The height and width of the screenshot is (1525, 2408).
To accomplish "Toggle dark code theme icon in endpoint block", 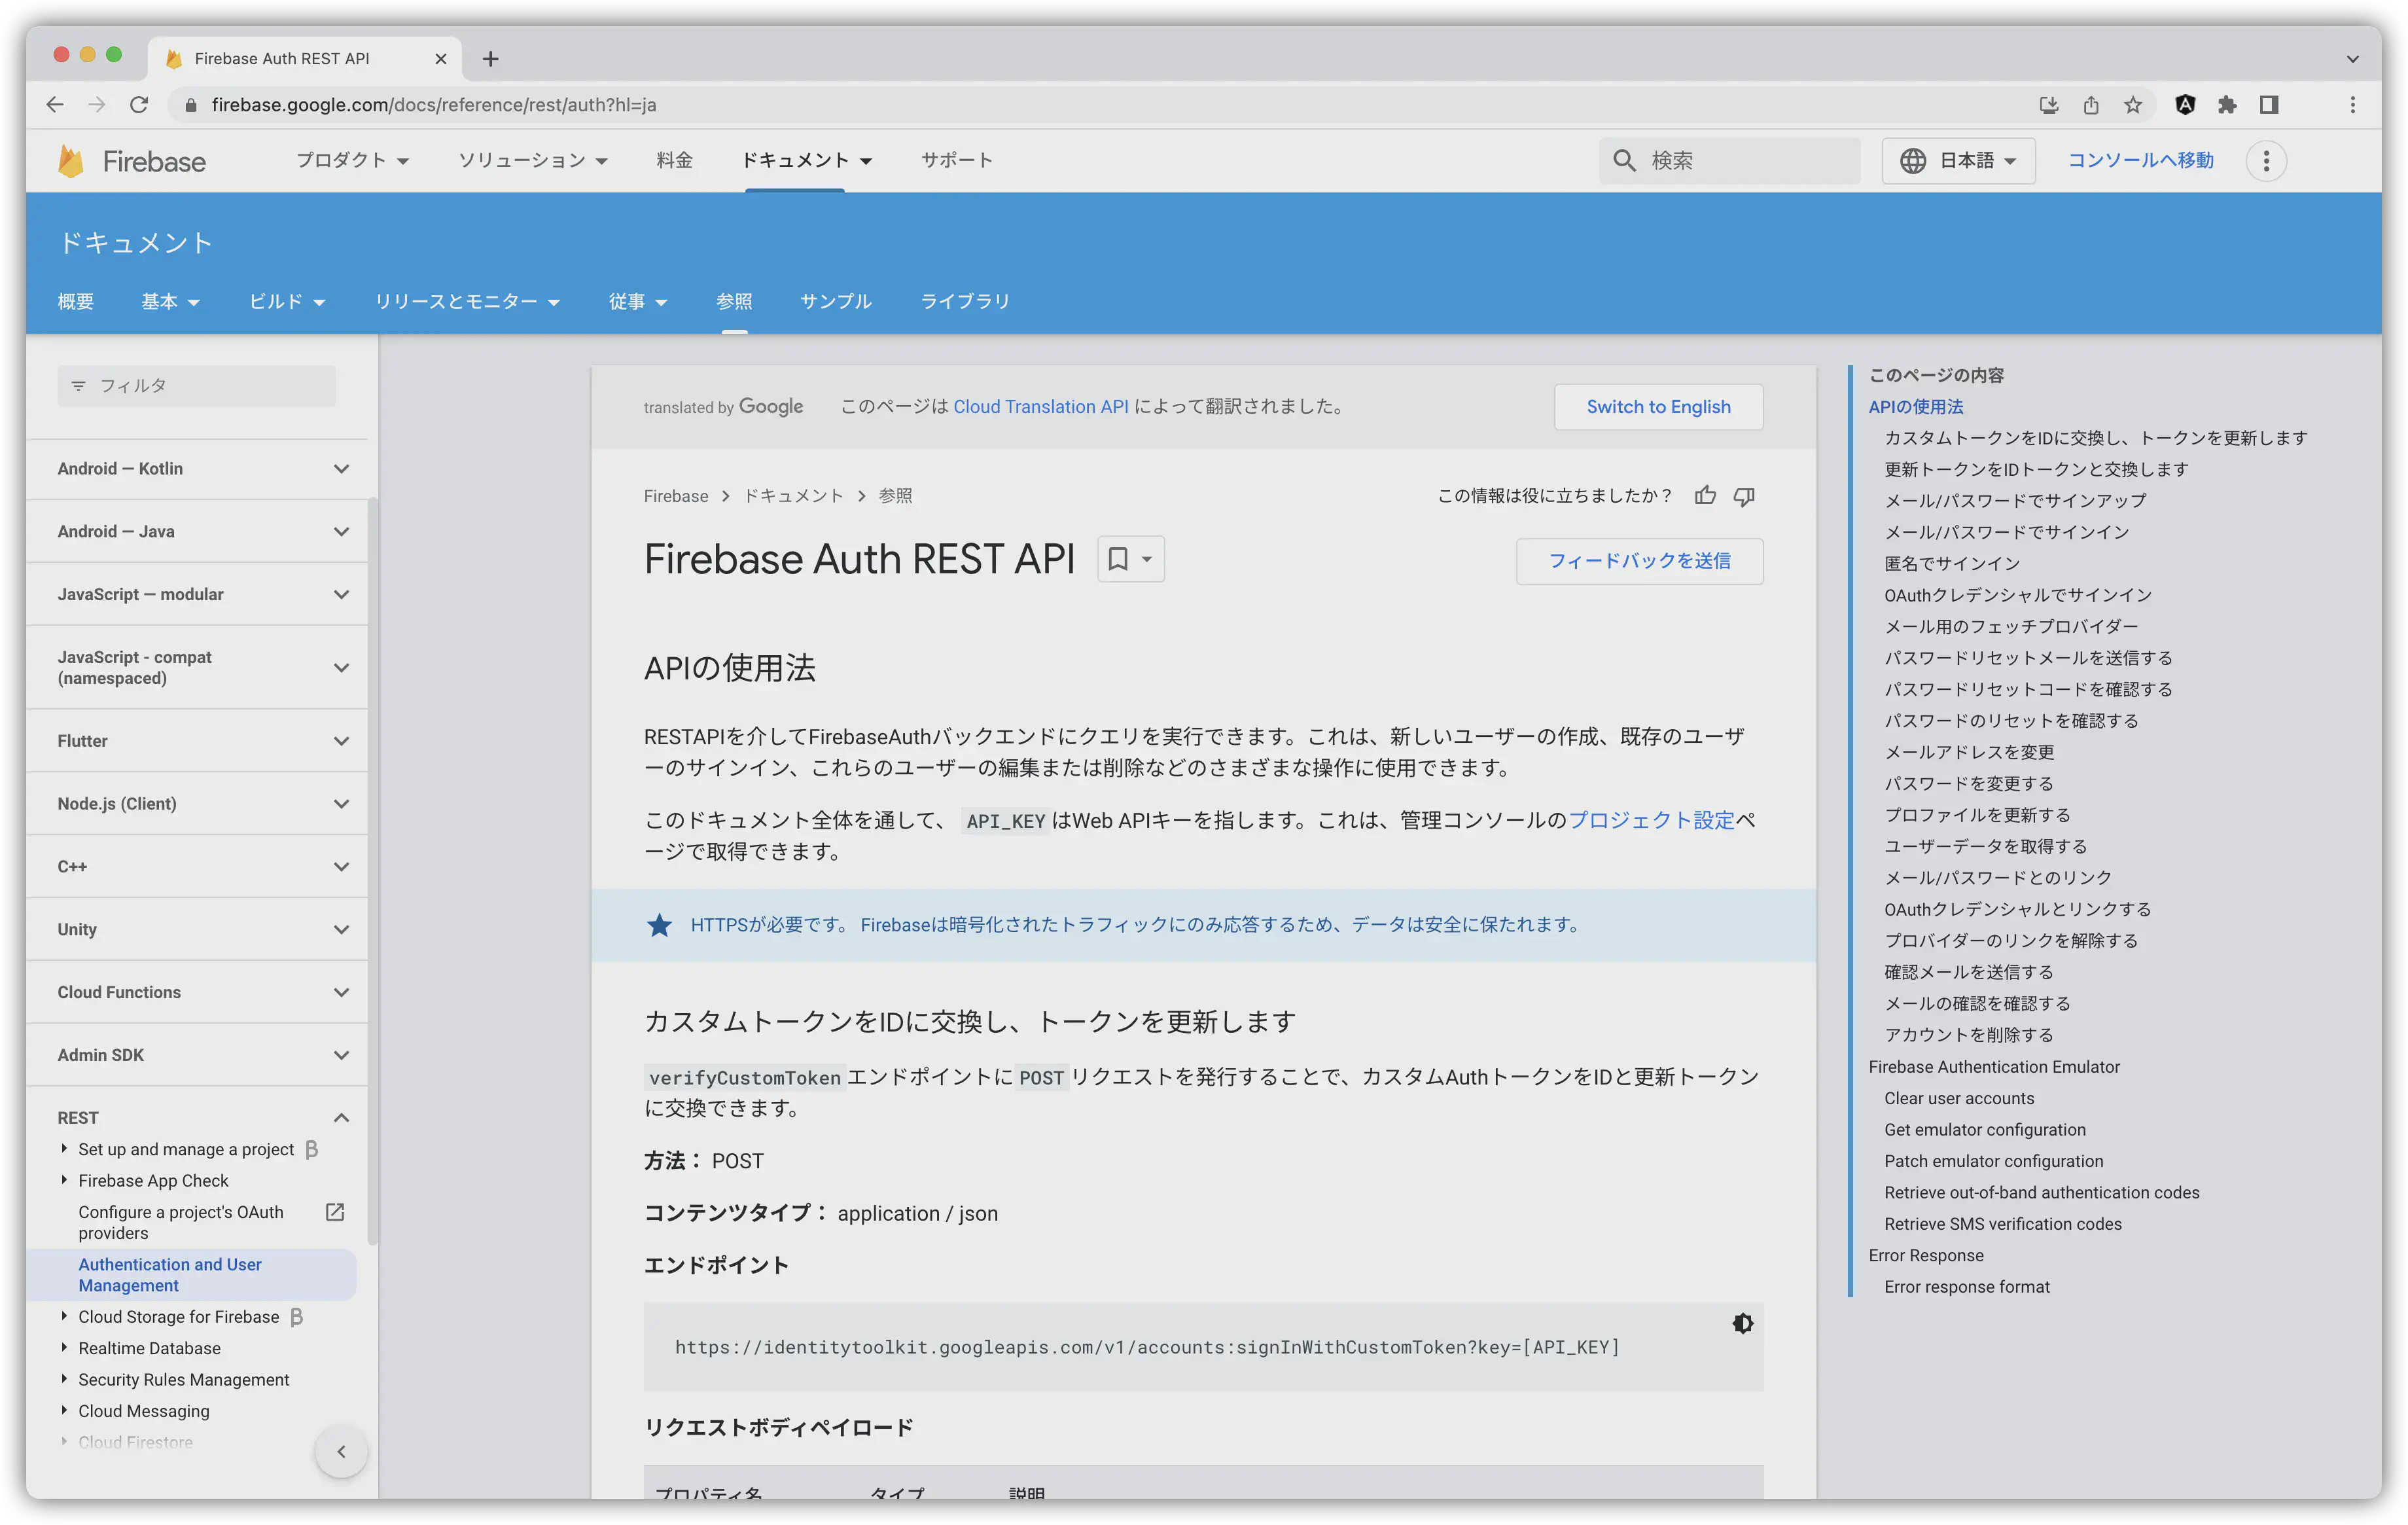I will [x=1742, y=1324].
